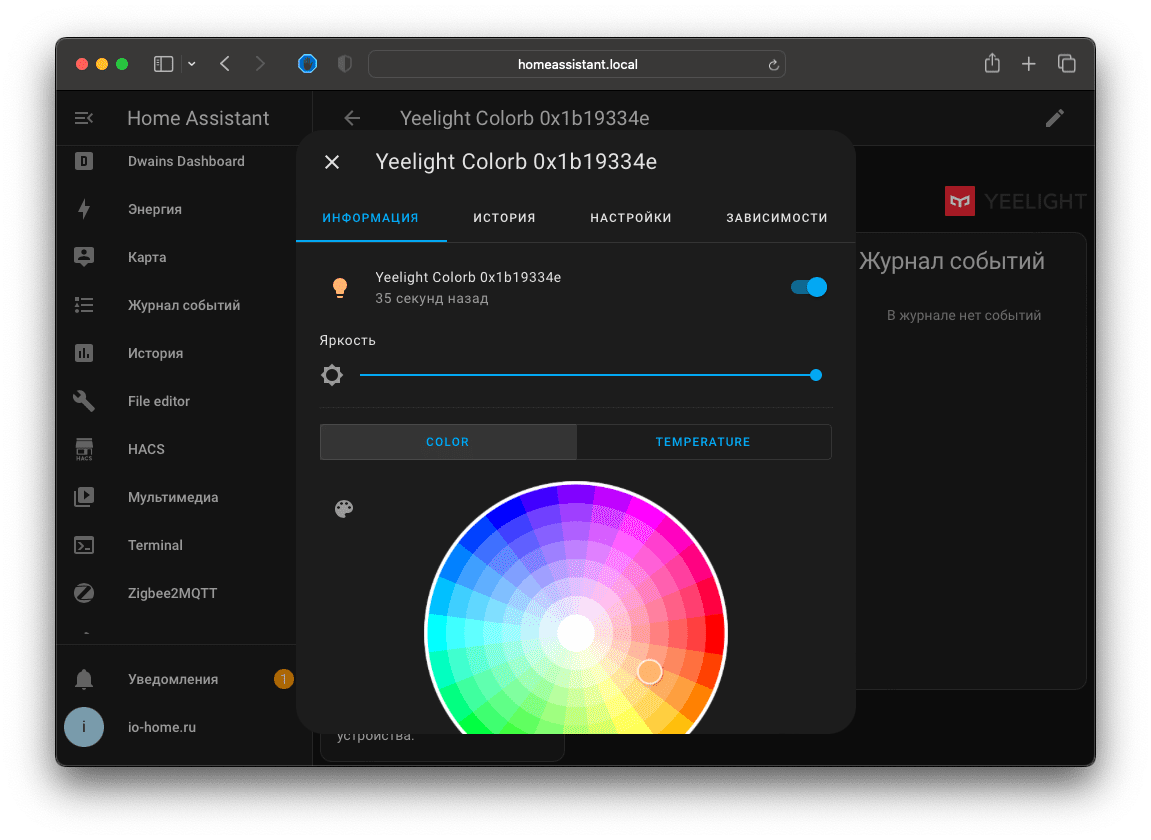The image size is (1151, 840).
Task: Click the color palette icon
Action: [x=343, y=509]
